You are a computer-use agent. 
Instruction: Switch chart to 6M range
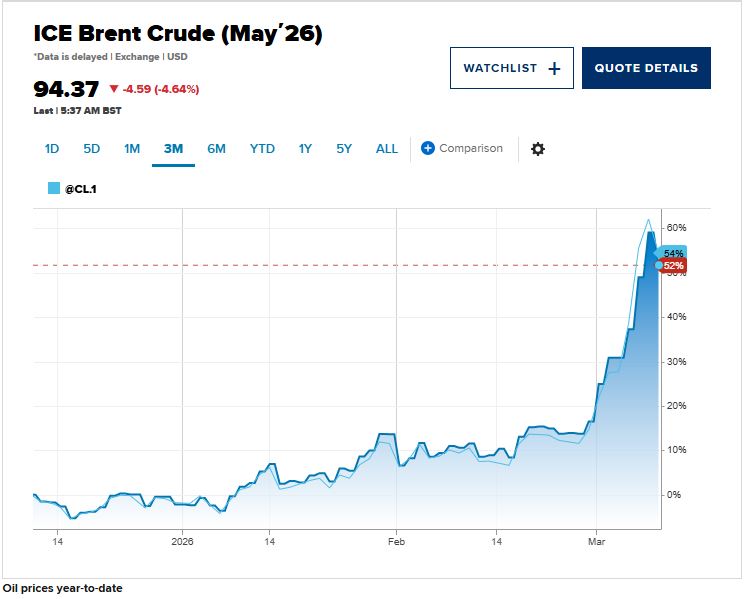pyautogui.click(x=216, y=149)
